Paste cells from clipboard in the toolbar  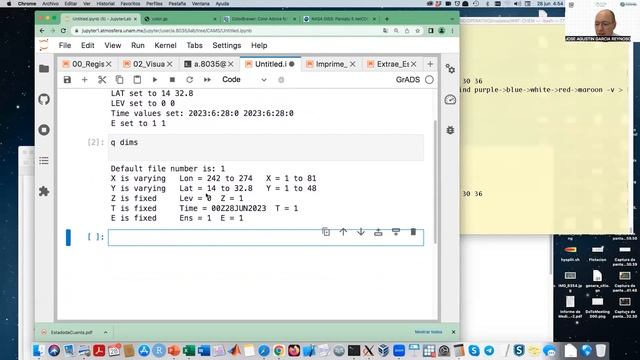click(137, 80)
